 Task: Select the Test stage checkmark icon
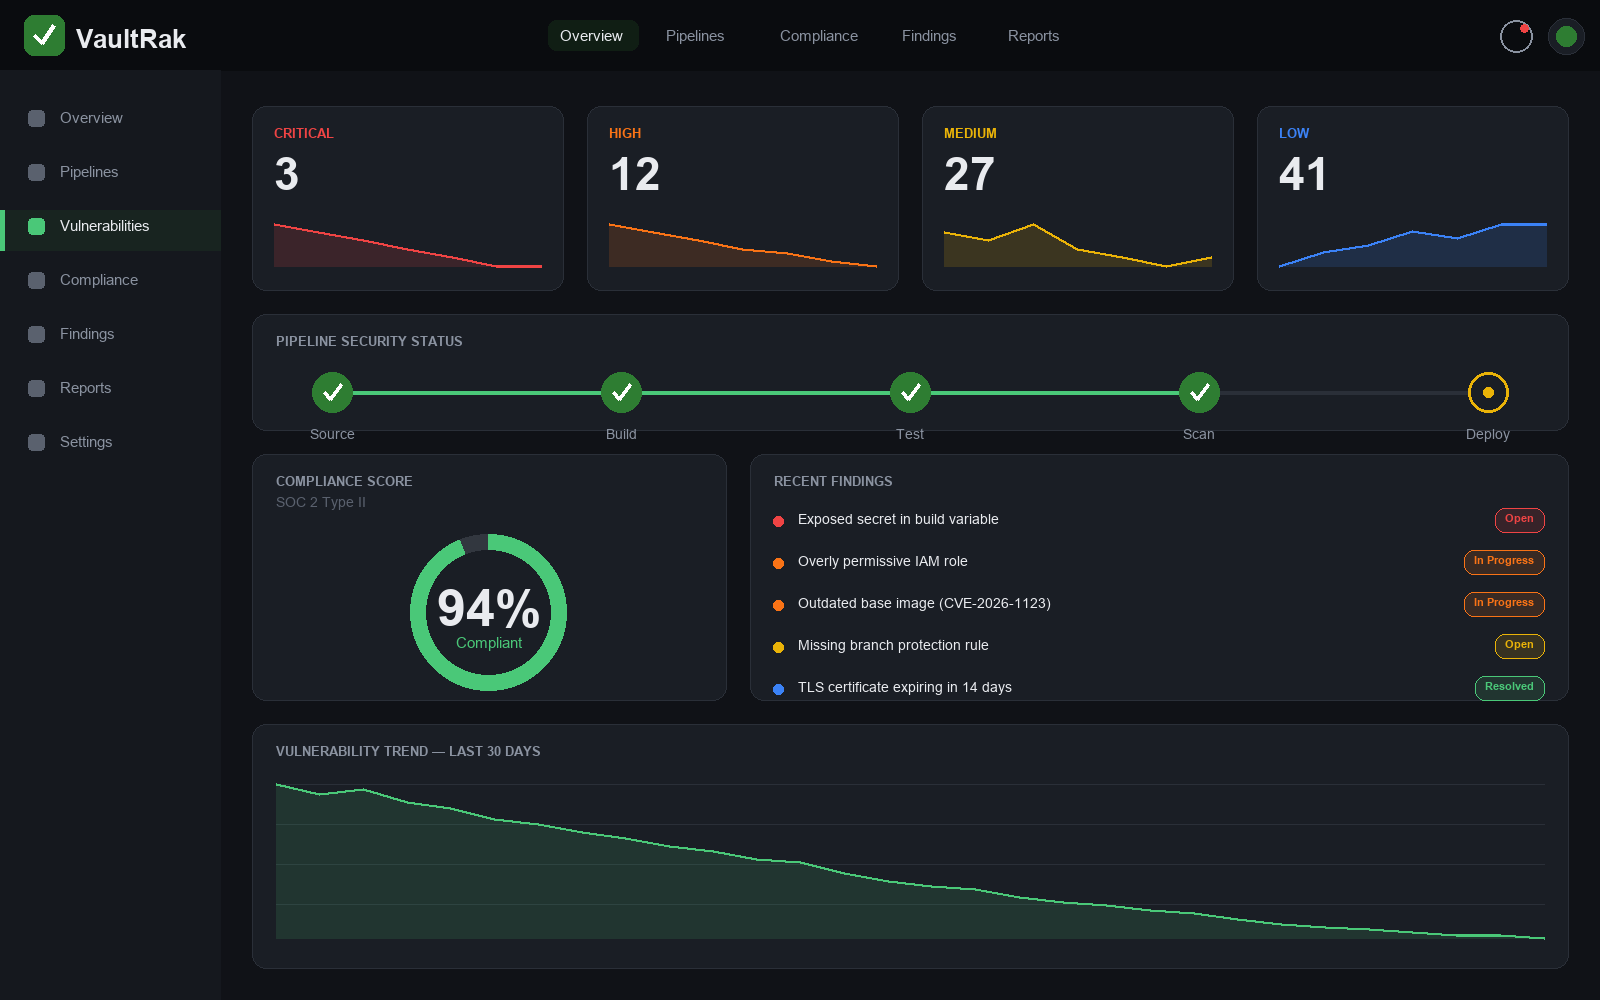click(x=910, y=392)
